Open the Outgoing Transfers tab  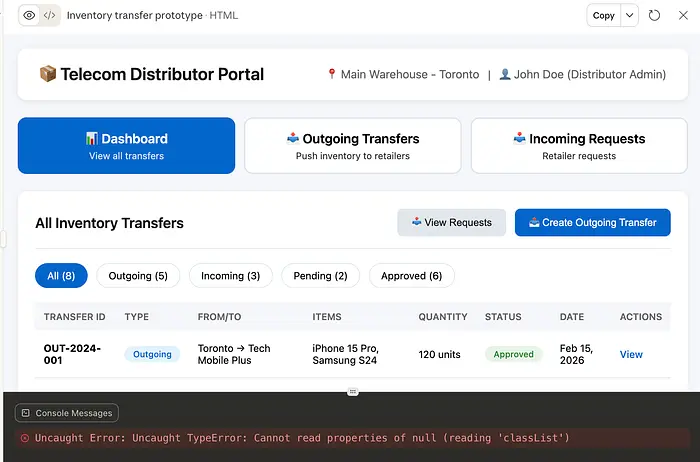(353, 146)
